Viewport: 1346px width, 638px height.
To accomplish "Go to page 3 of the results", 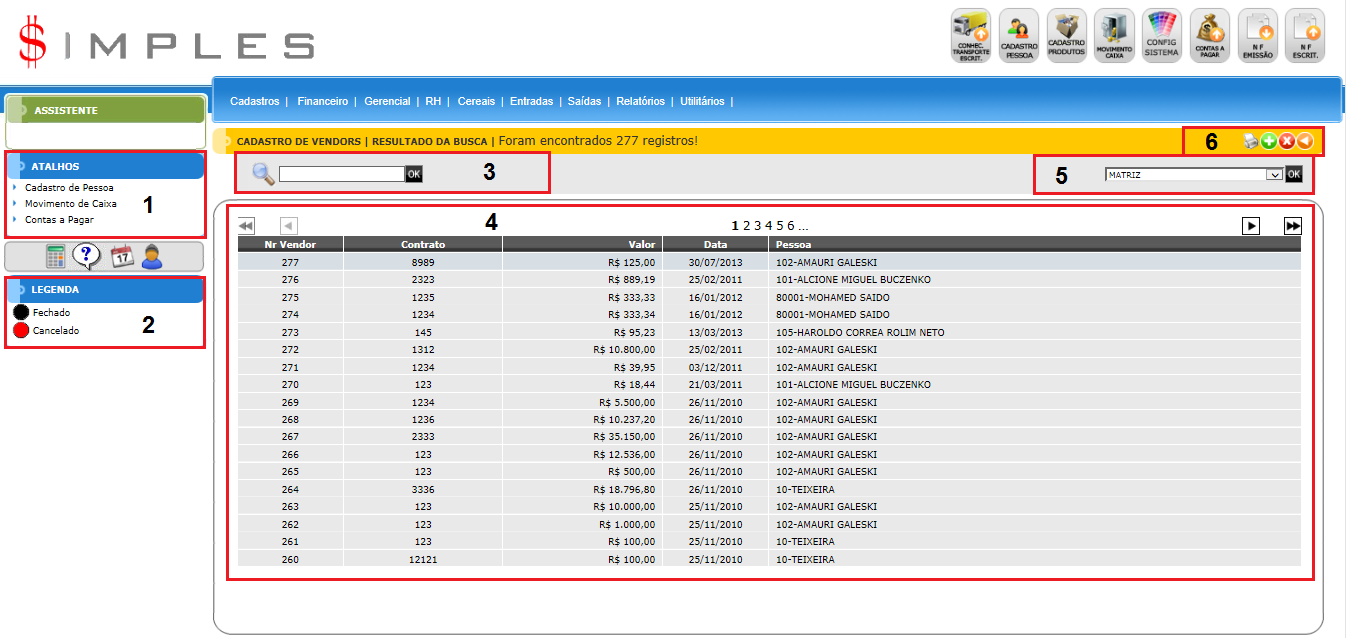I will click(757, 226).
